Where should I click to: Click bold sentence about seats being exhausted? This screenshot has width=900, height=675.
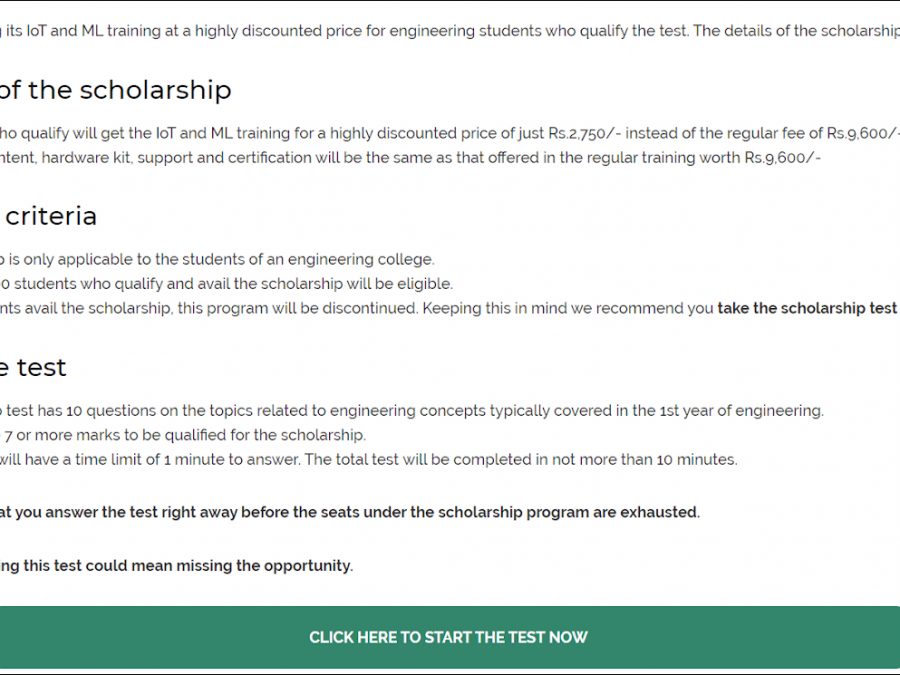coord(350,512)
